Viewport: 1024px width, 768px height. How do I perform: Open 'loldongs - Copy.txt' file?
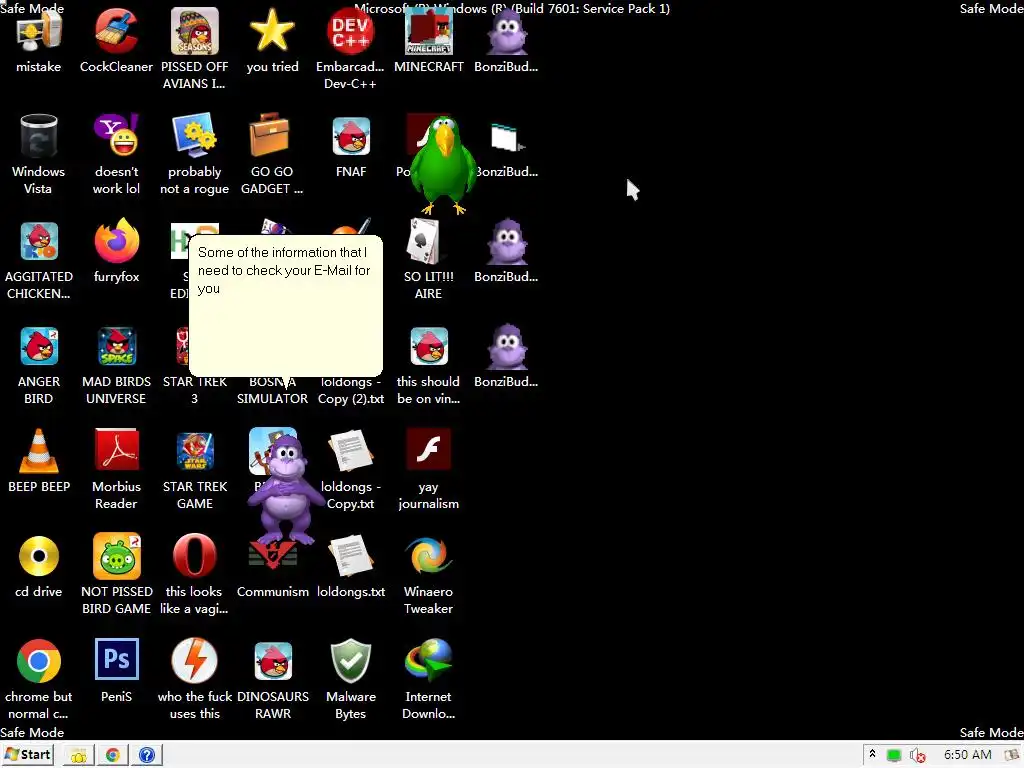pos(351,451)
